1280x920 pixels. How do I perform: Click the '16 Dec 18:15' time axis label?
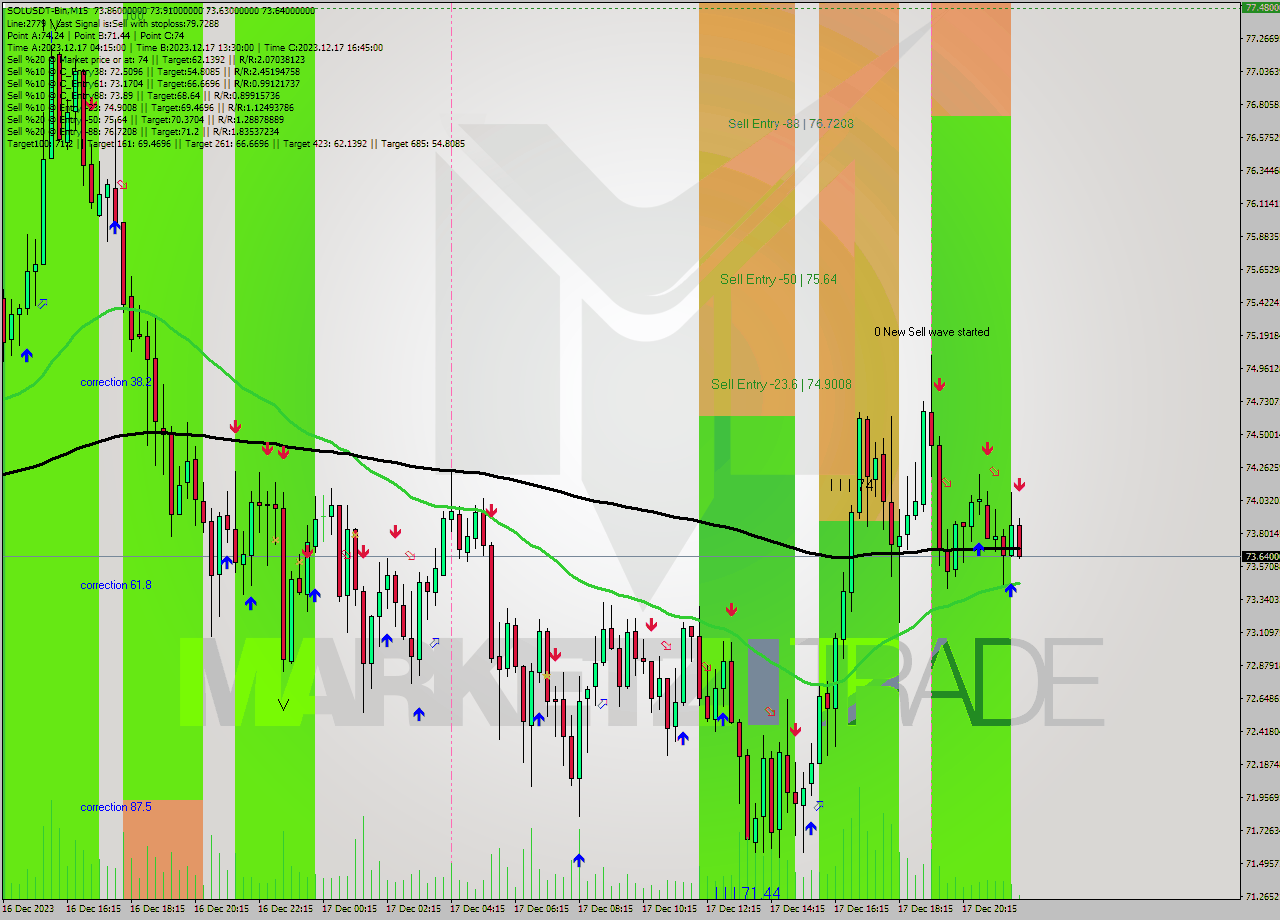click(157, 910)
